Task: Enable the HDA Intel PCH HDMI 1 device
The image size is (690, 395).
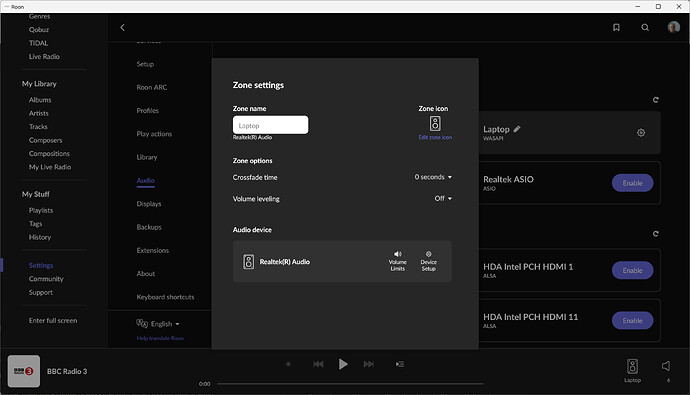Action: 632,271
